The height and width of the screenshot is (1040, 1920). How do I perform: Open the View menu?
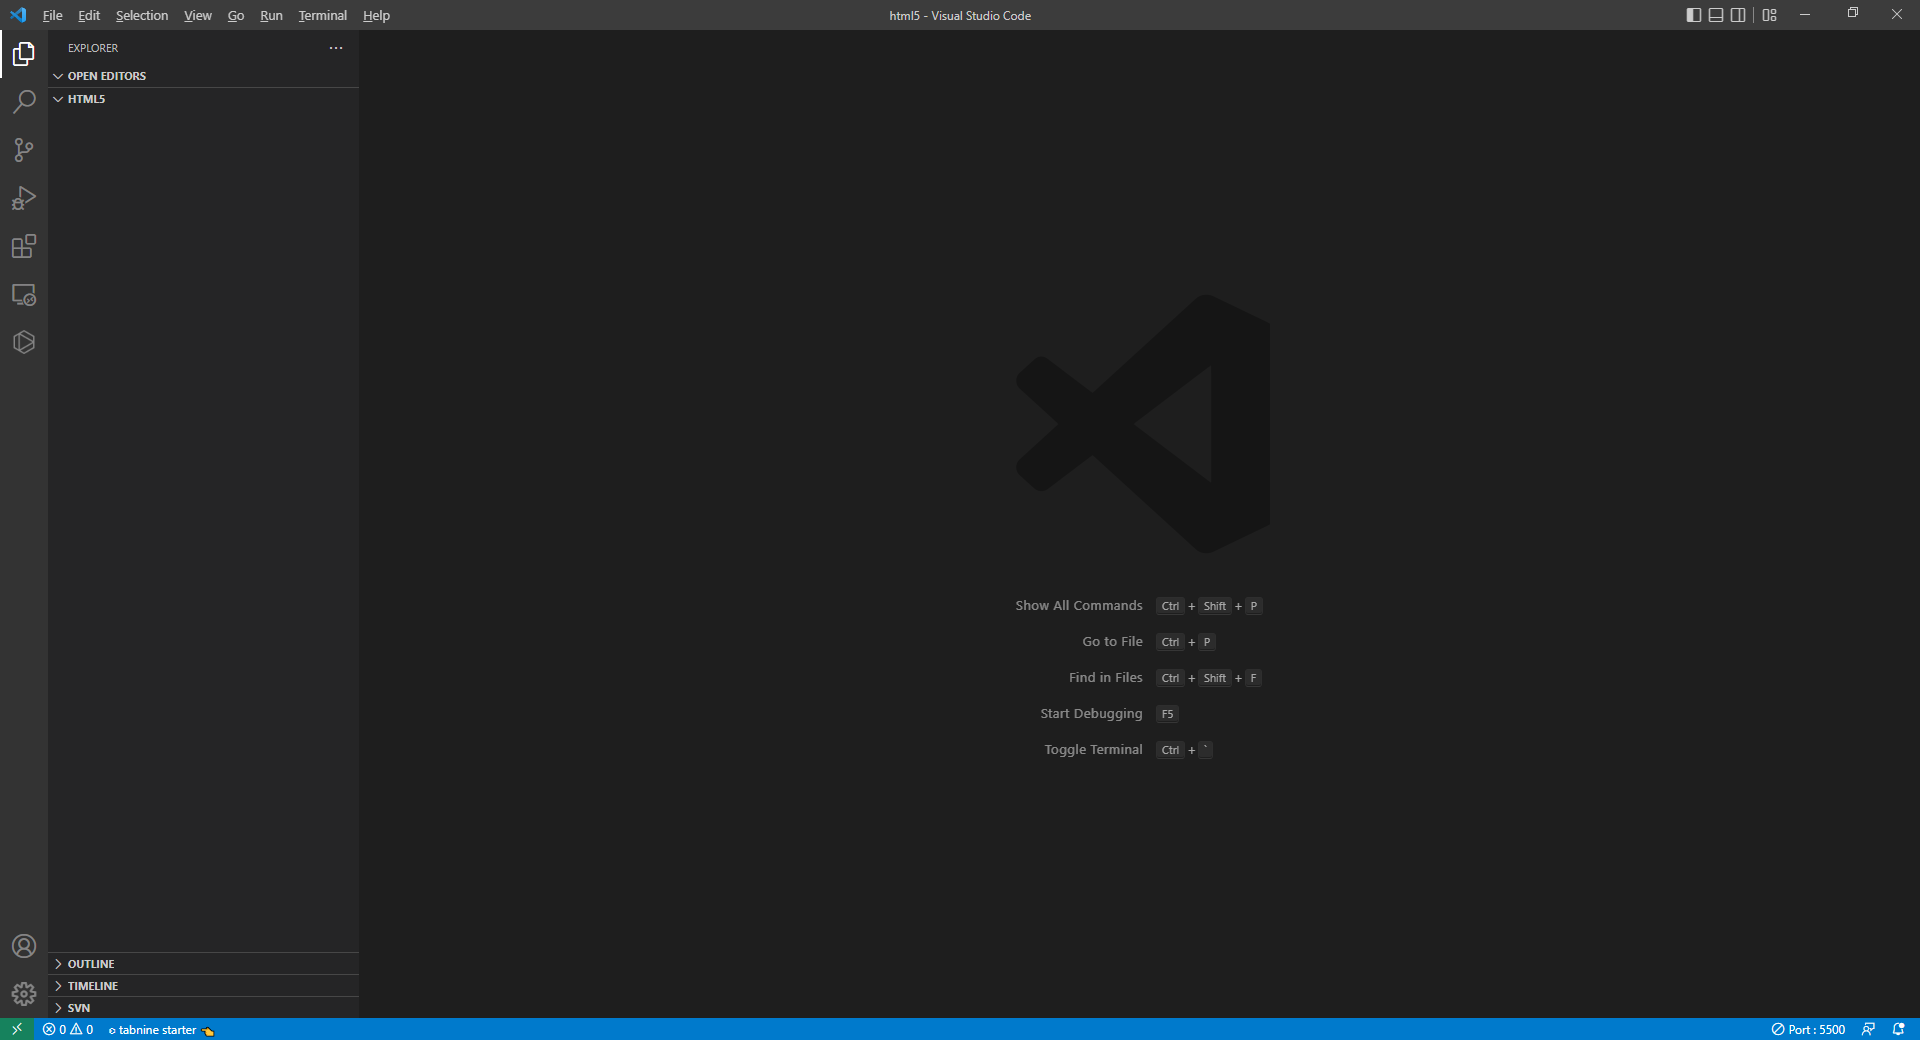(x=198, y=15)
